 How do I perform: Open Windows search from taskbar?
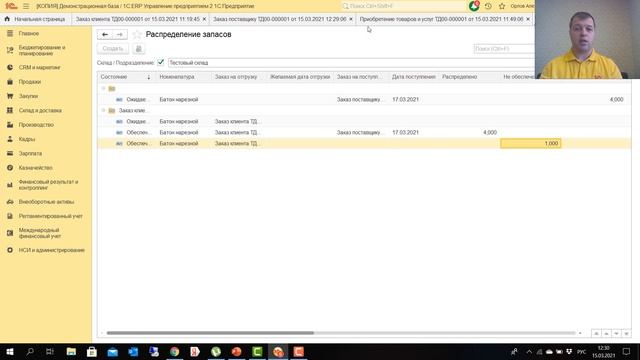[x=30, y=351]
